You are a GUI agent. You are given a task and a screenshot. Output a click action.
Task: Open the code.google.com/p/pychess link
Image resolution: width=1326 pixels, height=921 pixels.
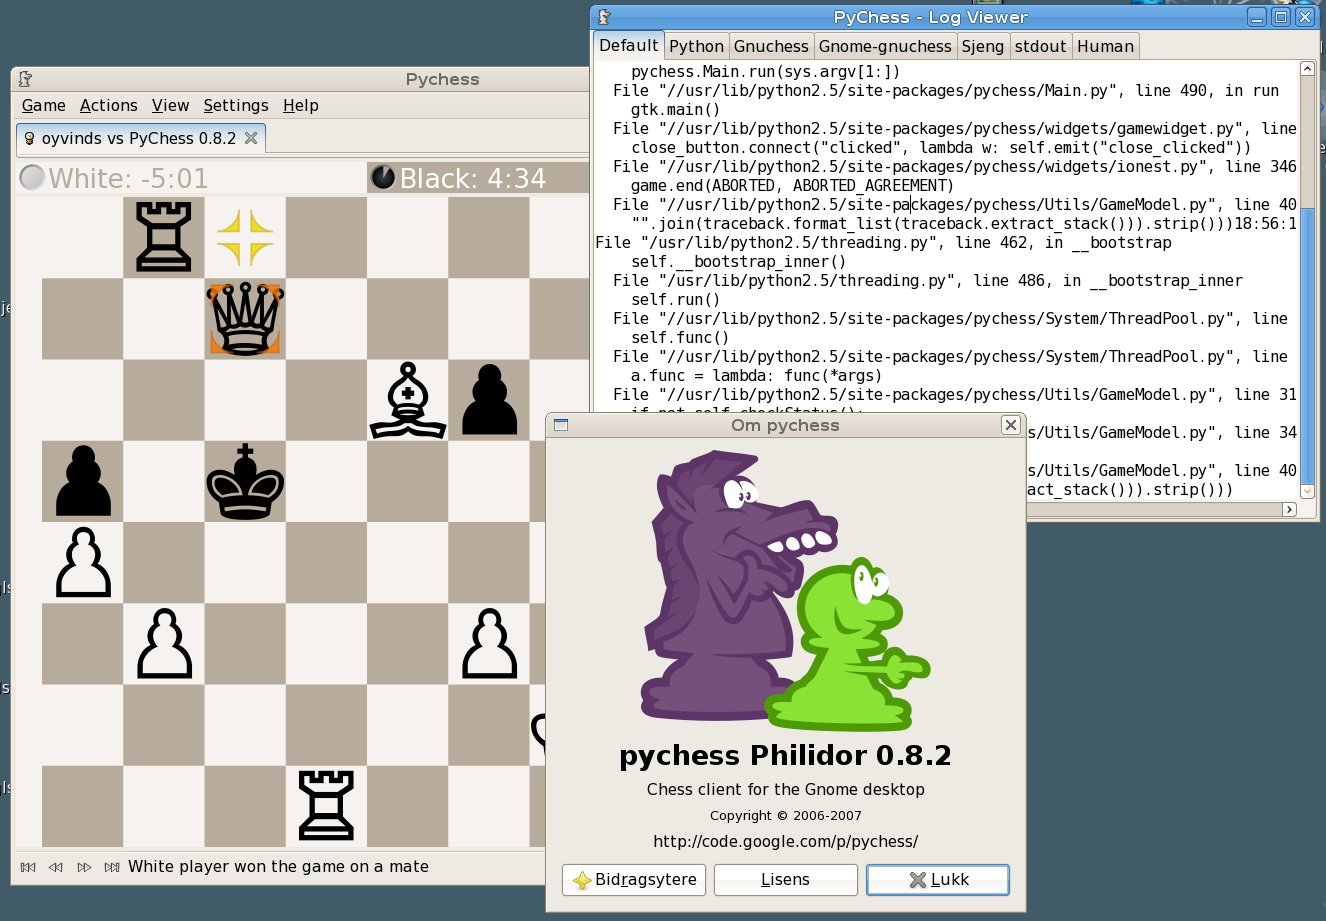click(x=785, y=841)
